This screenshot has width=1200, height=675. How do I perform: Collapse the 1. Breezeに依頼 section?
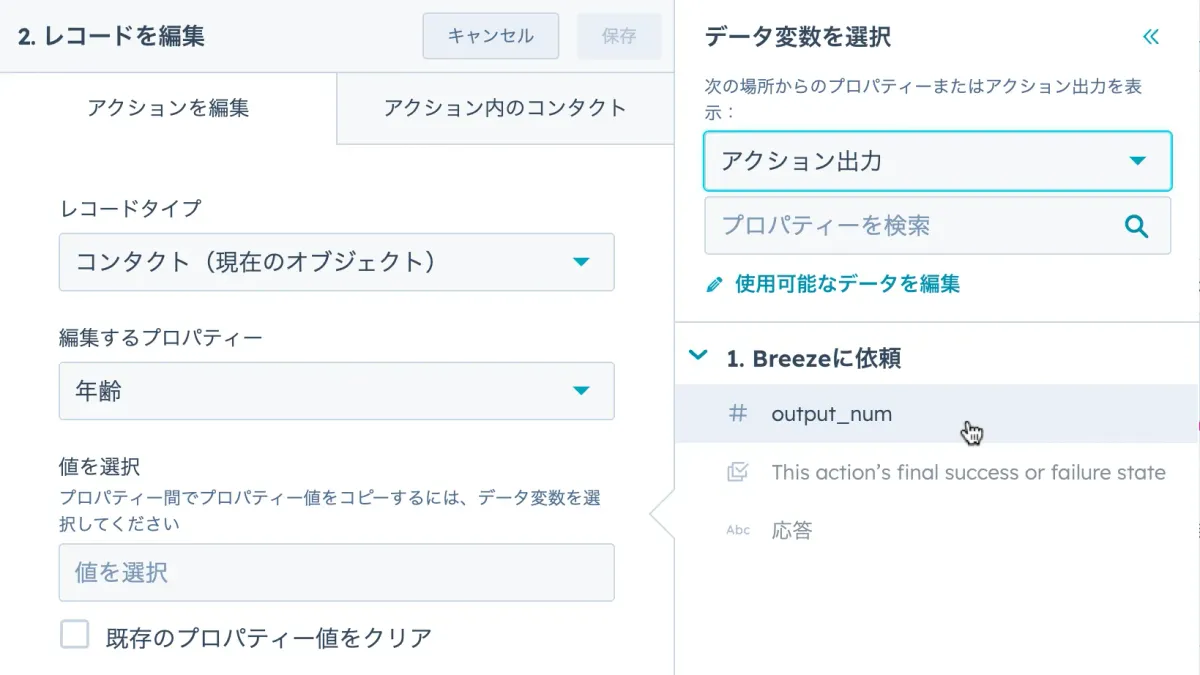(x=697, y=357)
